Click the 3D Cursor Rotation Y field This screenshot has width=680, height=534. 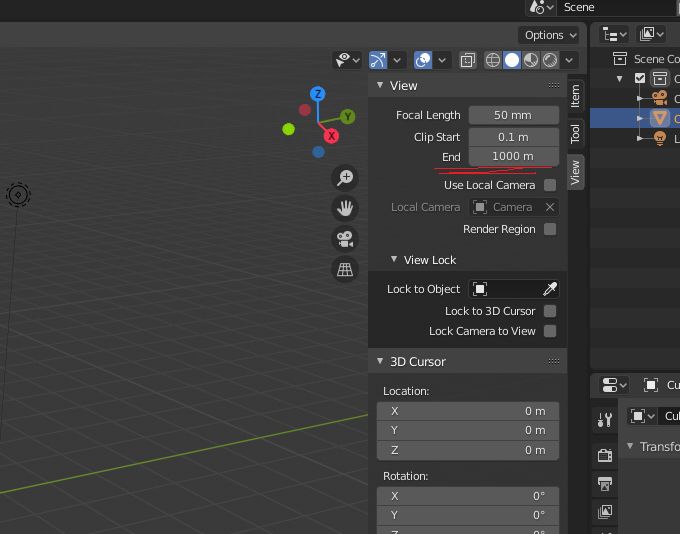pos(468,515)
